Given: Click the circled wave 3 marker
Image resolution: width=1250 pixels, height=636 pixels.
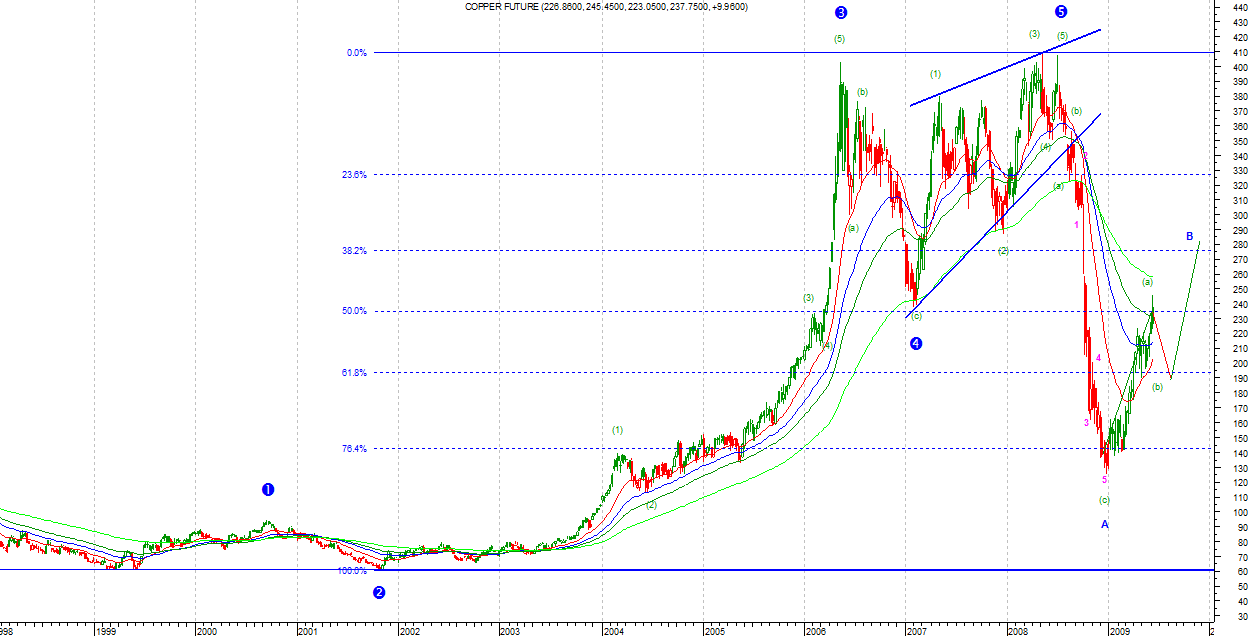Looking at the screenshot, I should [841, 13].
